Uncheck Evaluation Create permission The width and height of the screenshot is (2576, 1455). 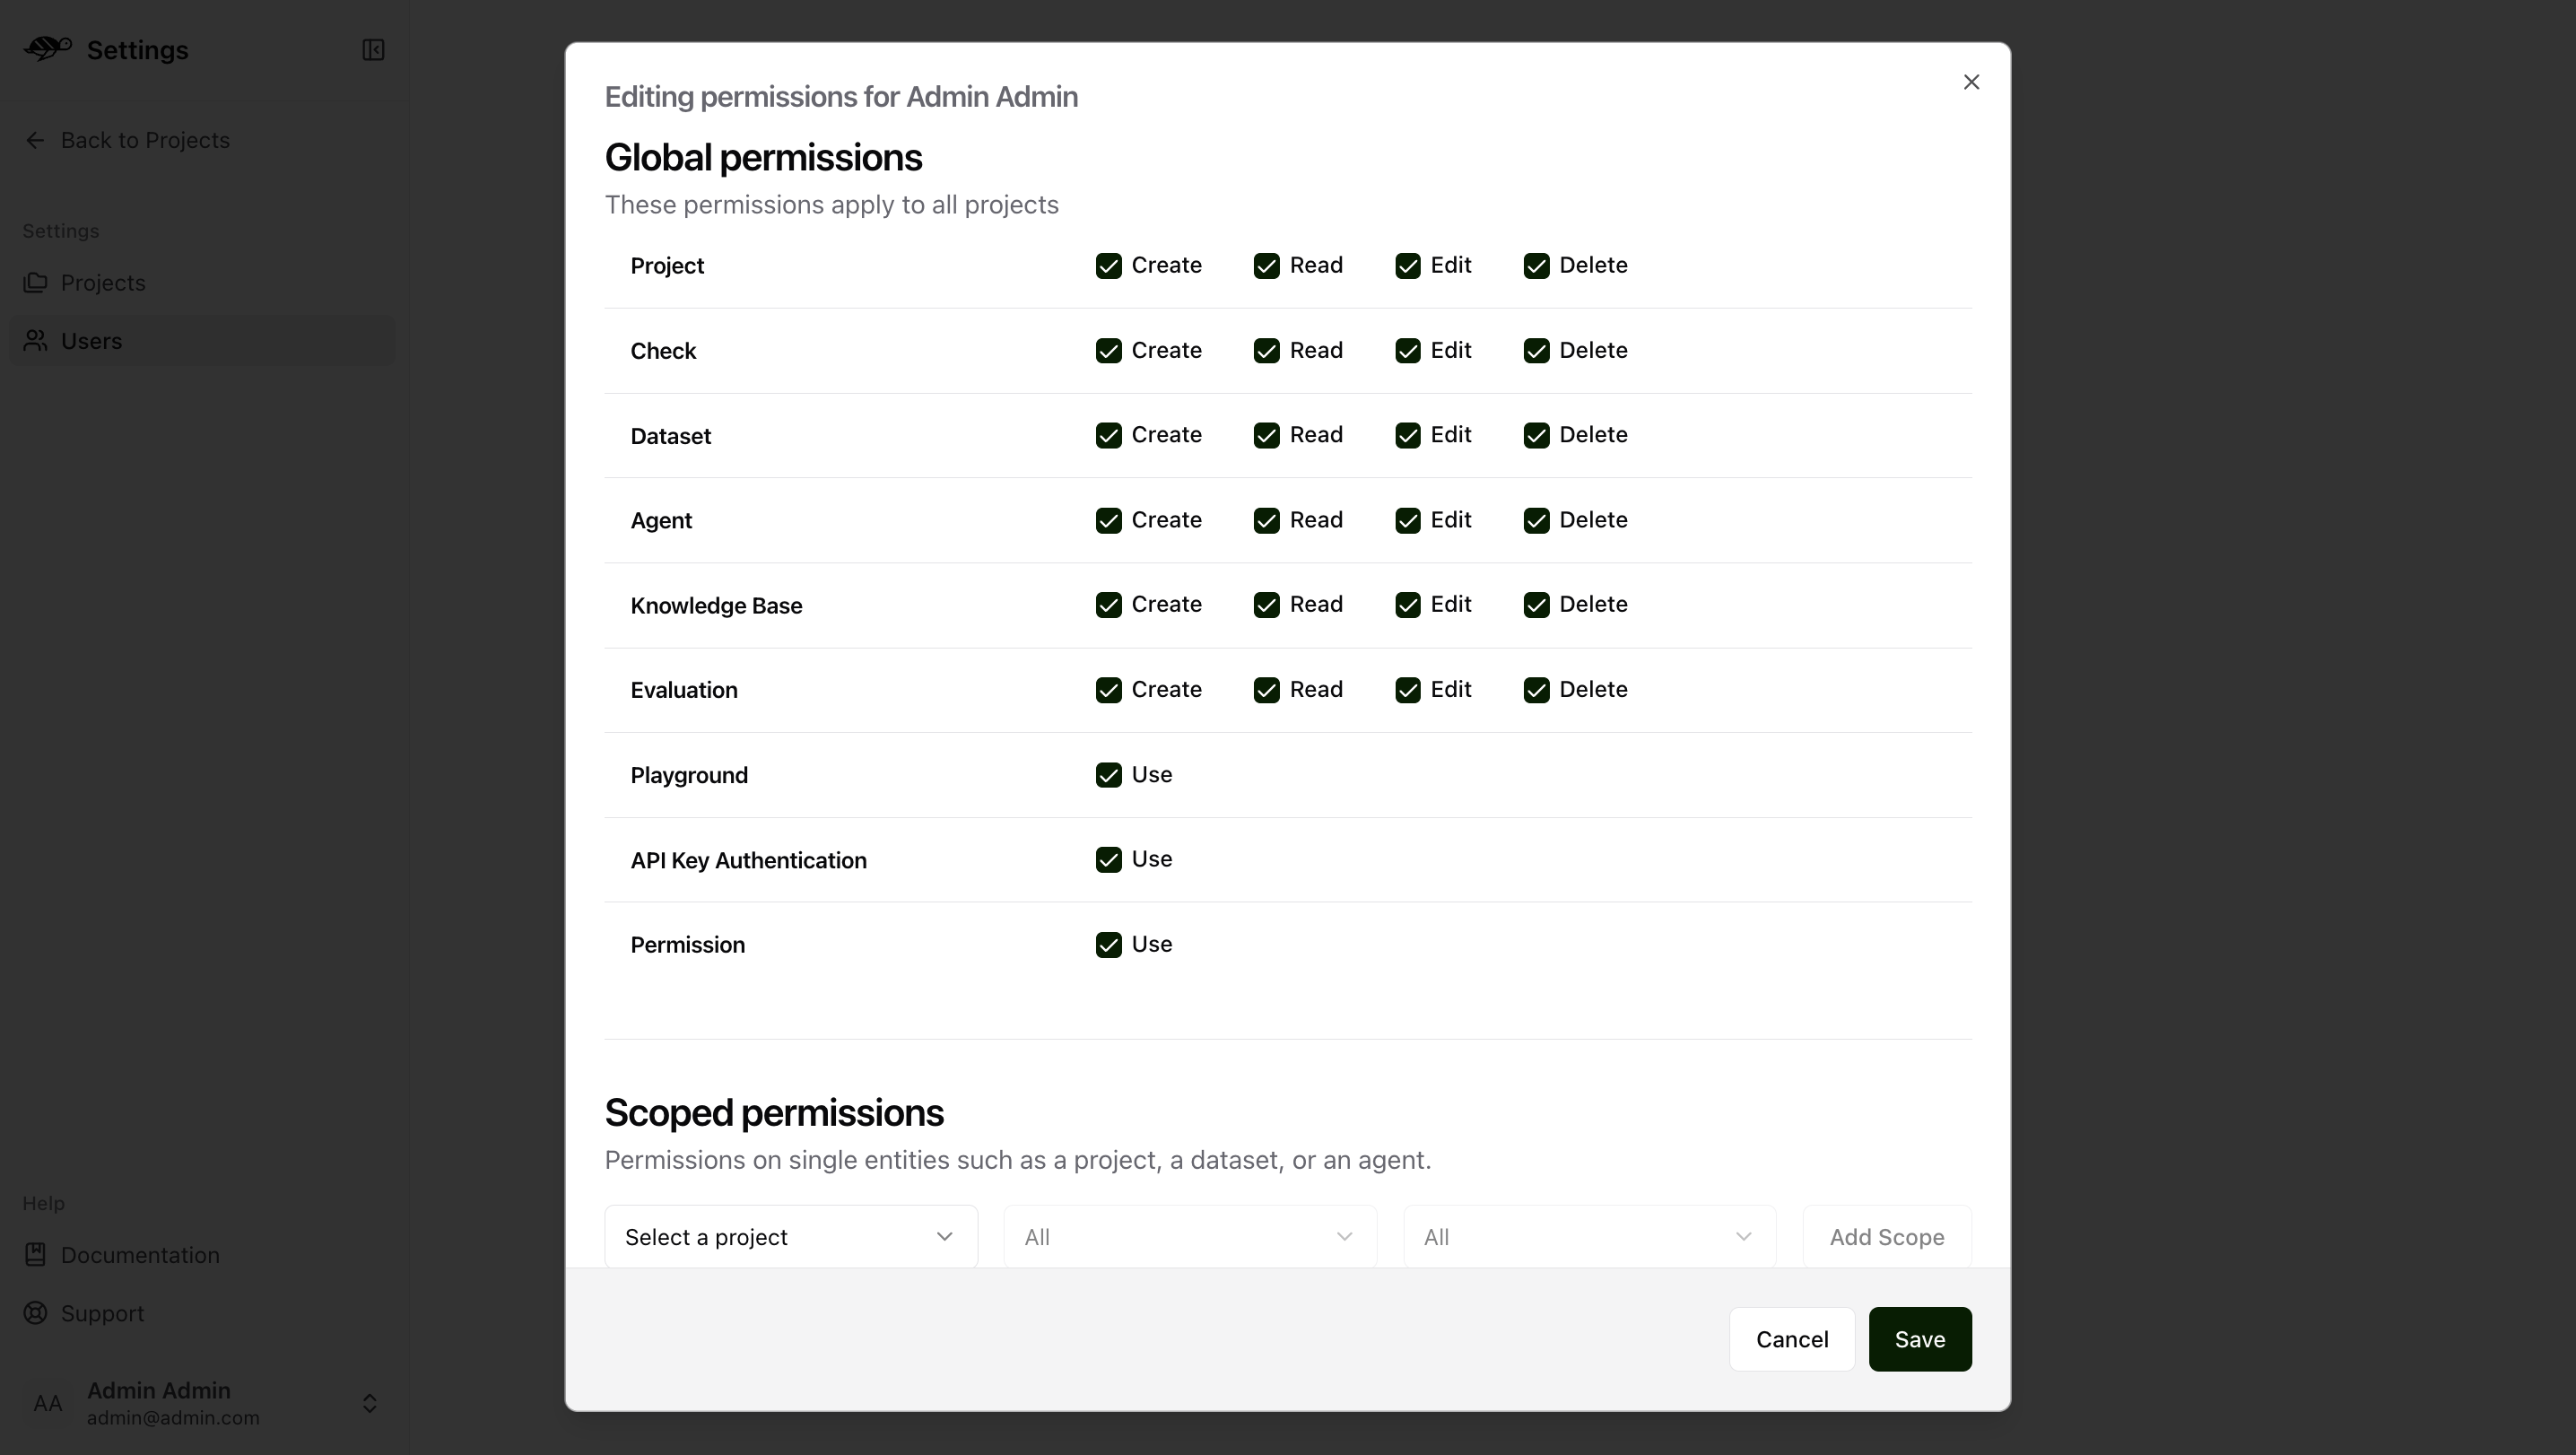tap(1108, 690)
